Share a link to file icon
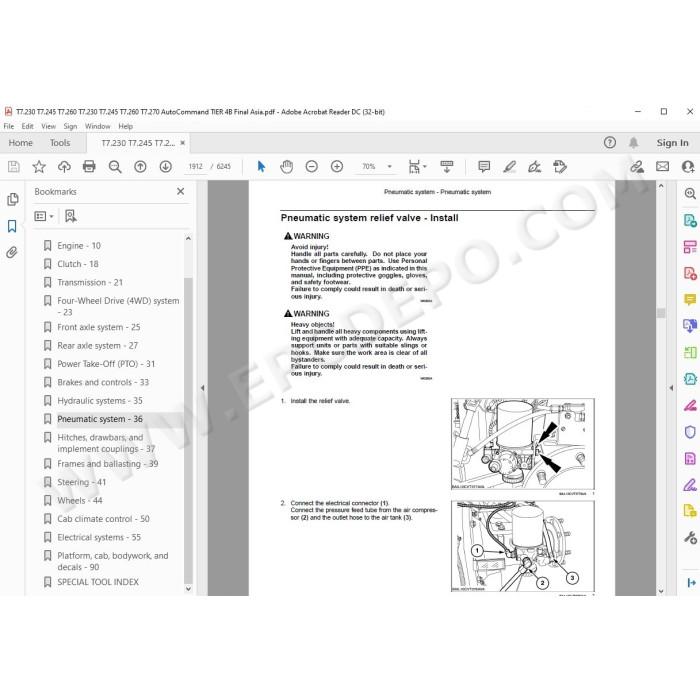Screen dimensions: 700x700 (637, 167)
